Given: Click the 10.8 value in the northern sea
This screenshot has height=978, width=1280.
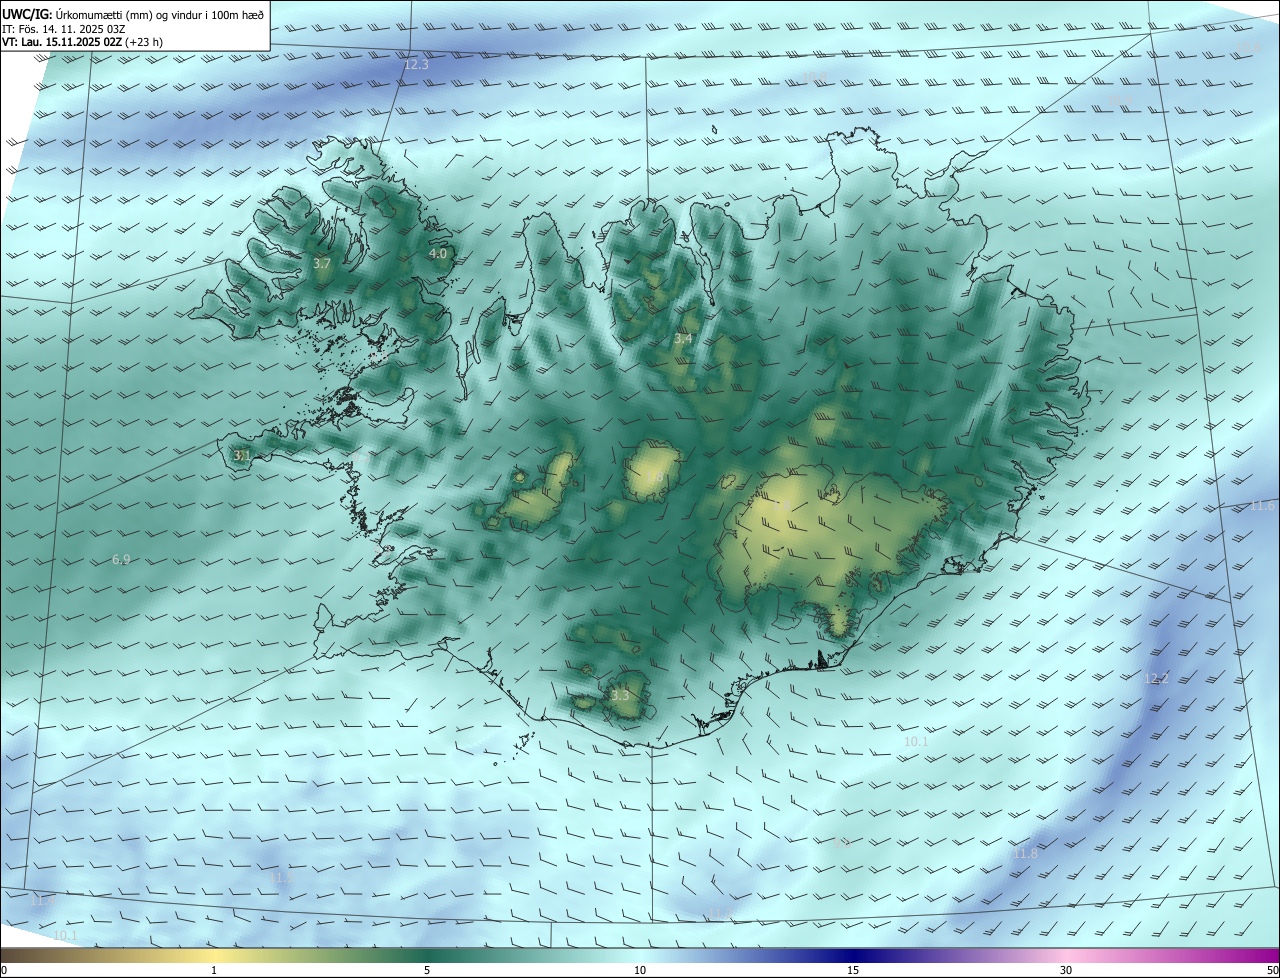Looking at the screenshot, I should [815, 77].
